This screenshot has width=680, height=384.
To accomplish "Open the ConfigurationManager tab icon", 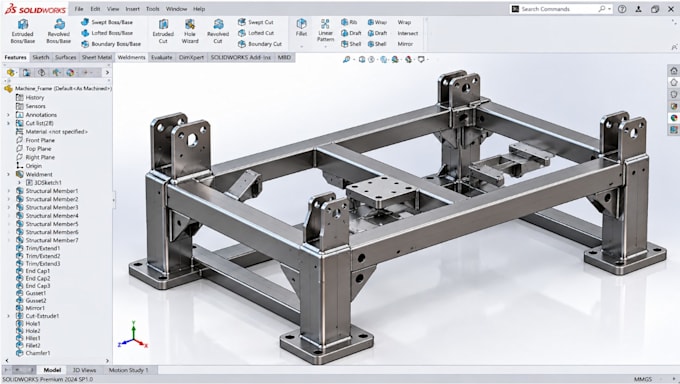I will coord(42,72).
